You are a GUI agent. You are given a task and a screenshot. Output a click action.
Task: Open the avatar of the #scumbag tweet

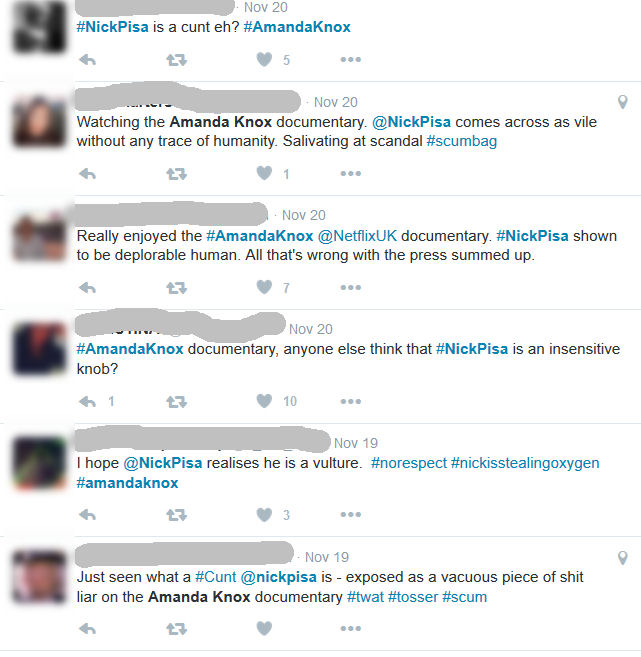click(x=39, y=122)
